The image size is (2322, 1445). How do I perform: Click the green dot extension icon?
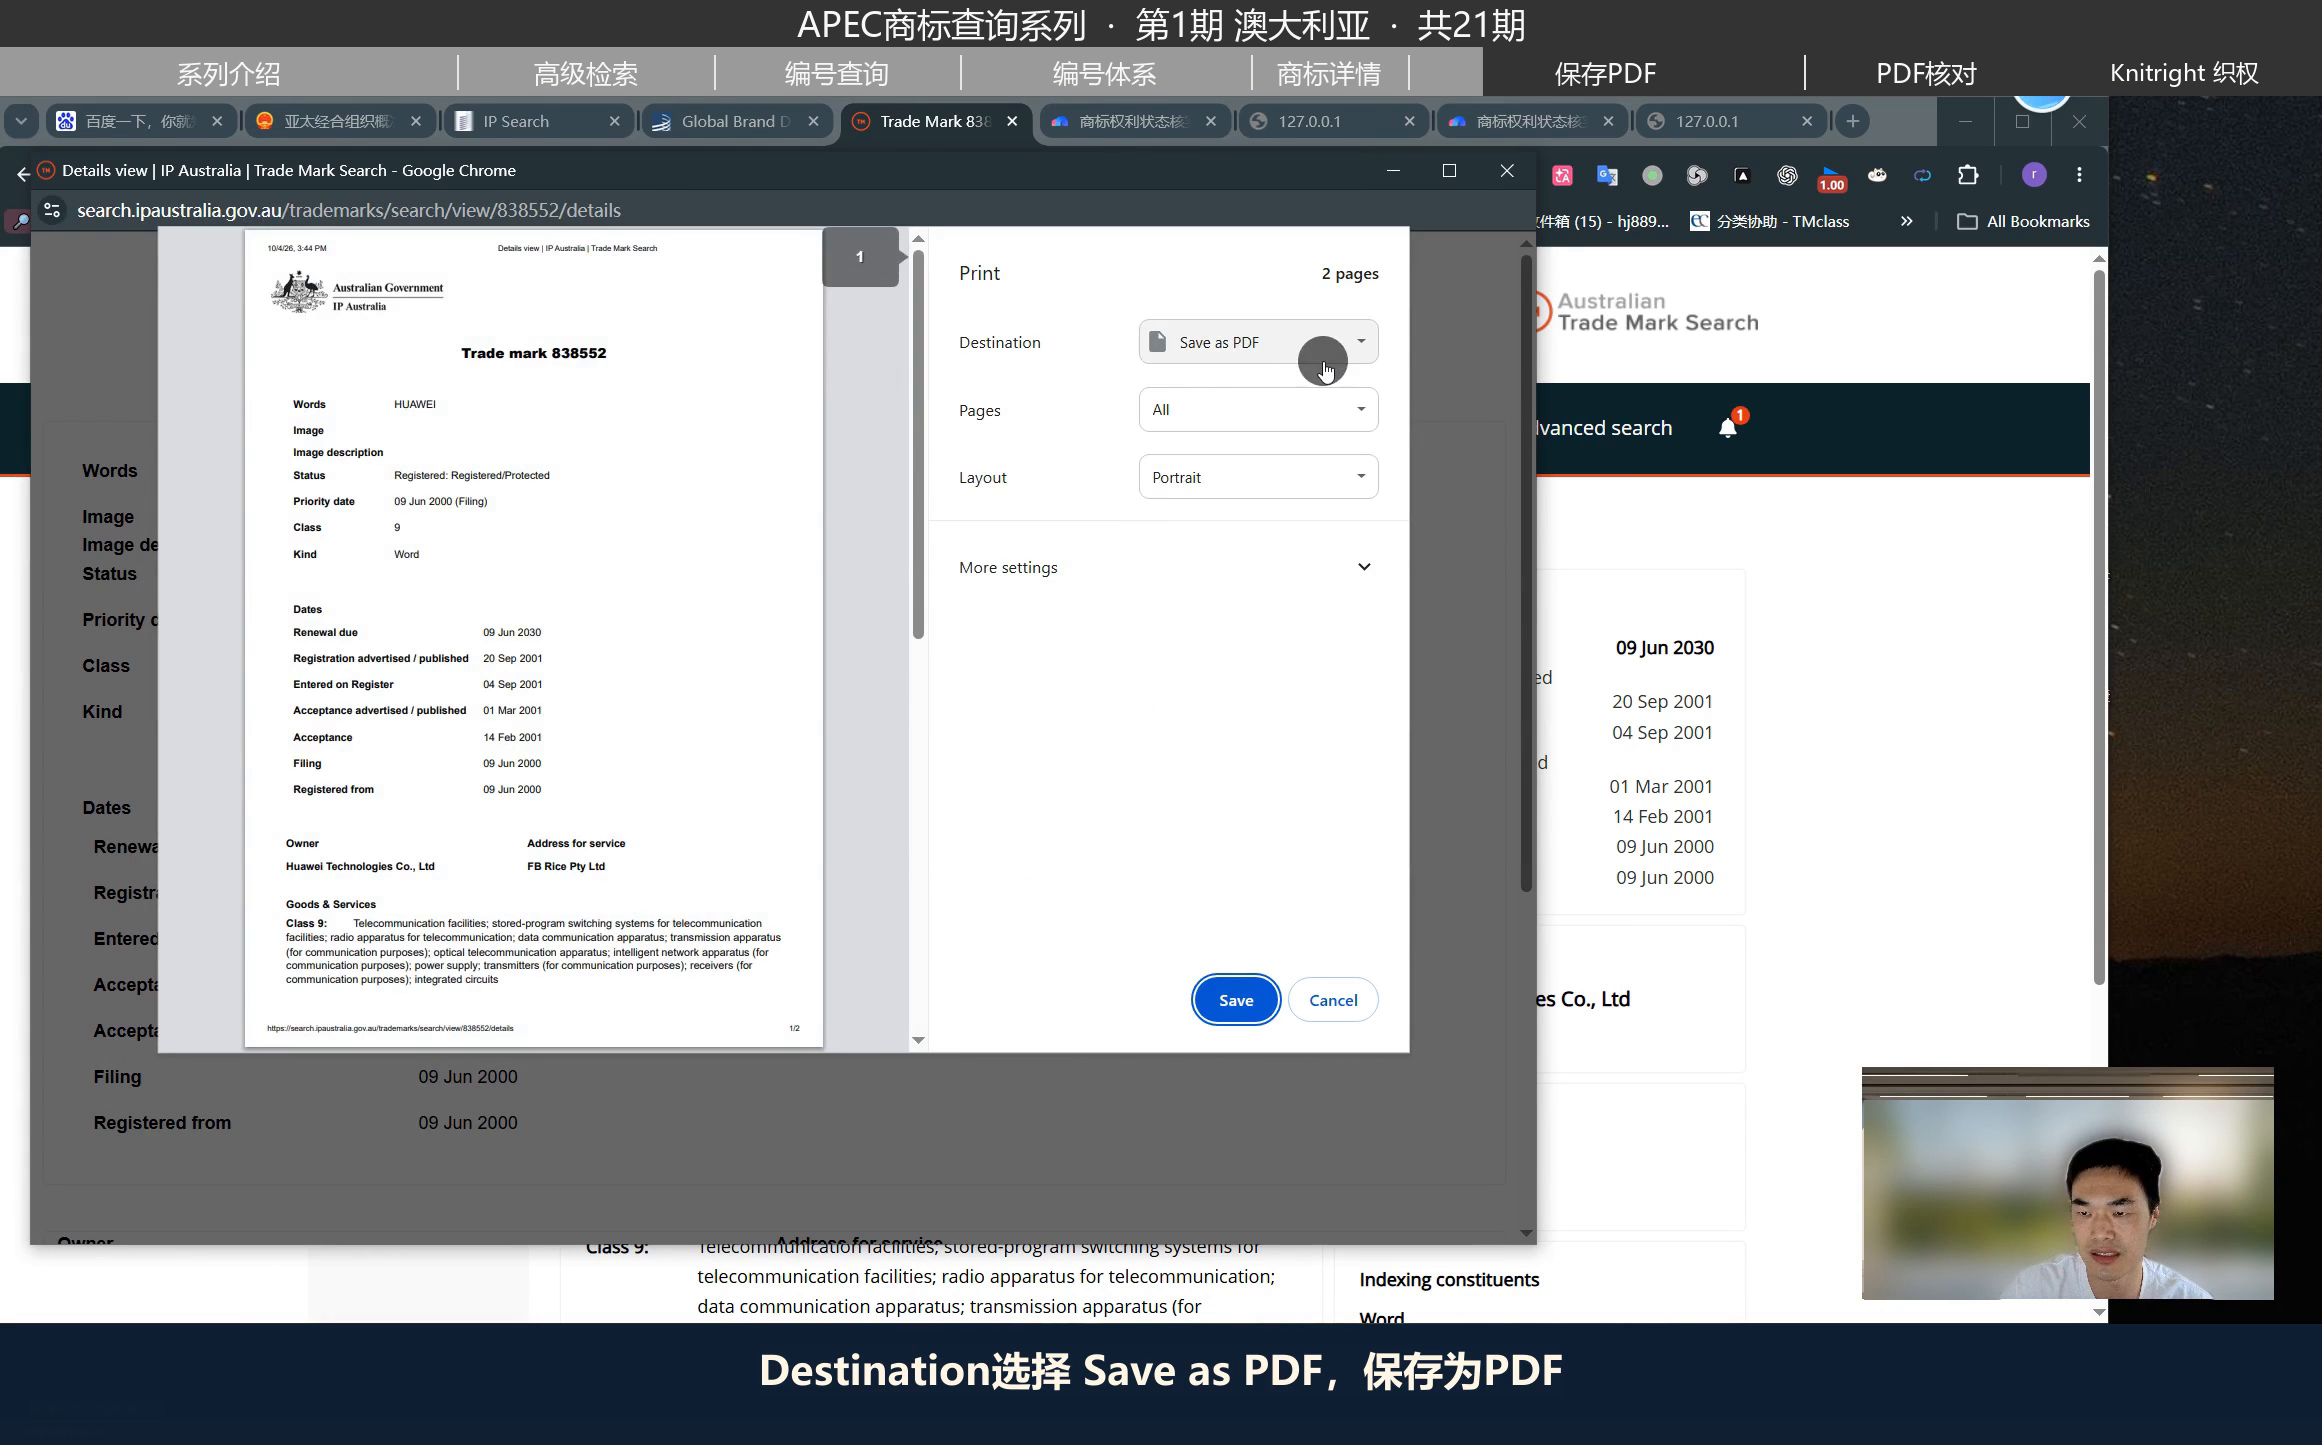(1652, 176)
